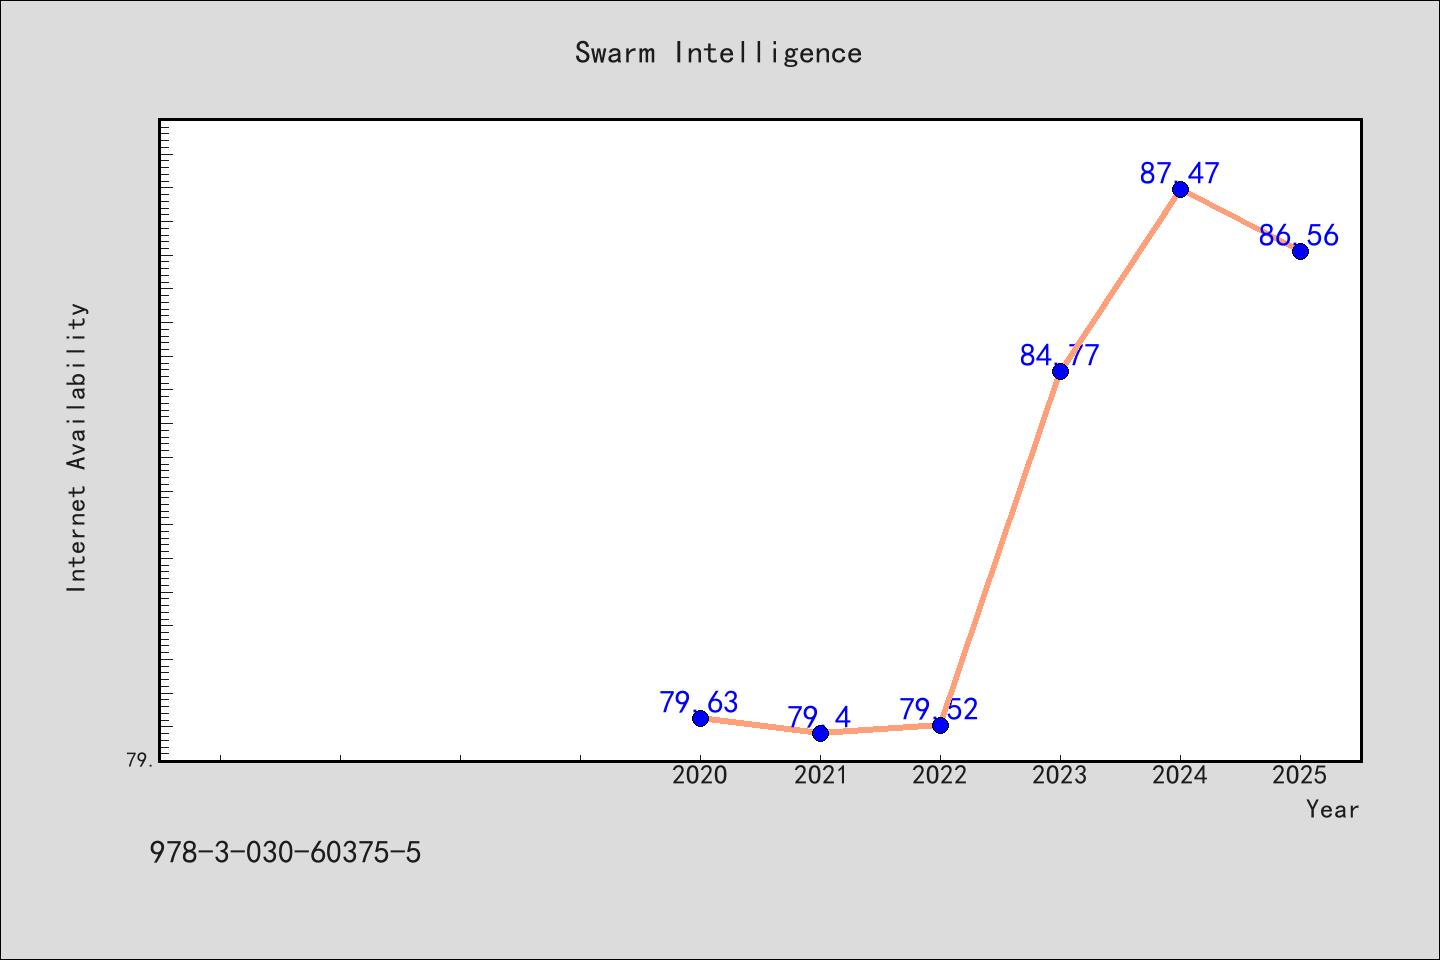Select the 2021 data point marker
Screen dimensions: 1440x960
[x=820, y=733]
